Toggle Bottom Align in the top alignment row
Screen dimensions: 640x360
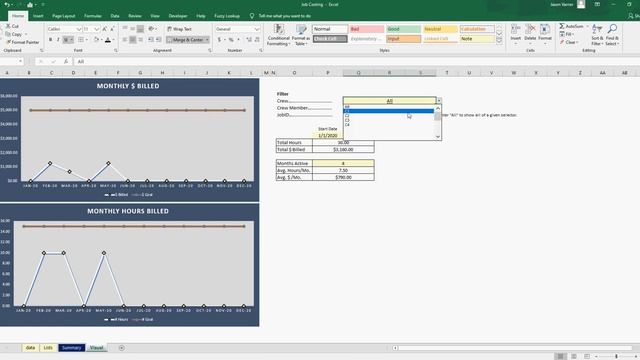[x=140, y=29]
